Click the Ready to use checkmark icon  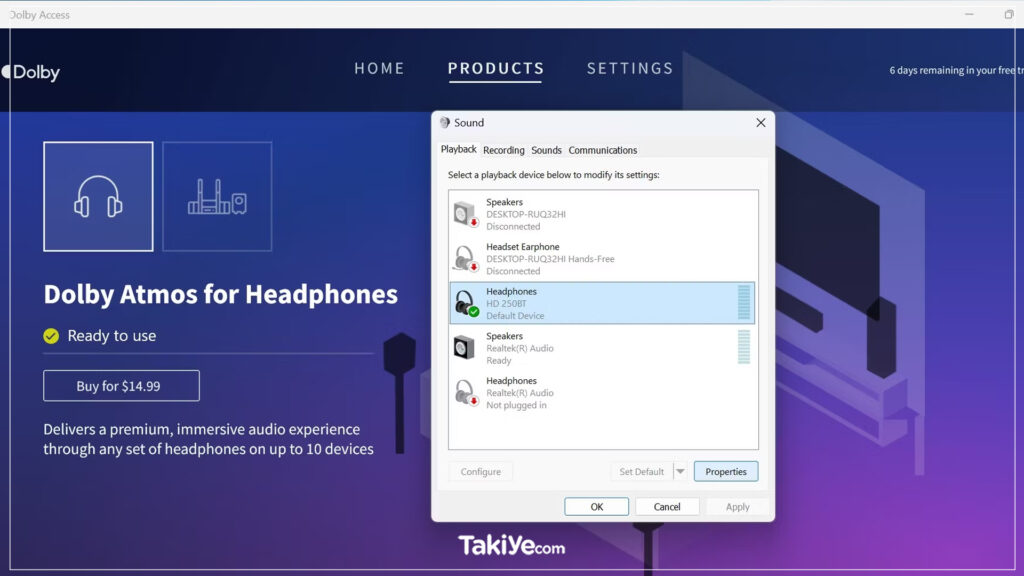tap(51, 336)
